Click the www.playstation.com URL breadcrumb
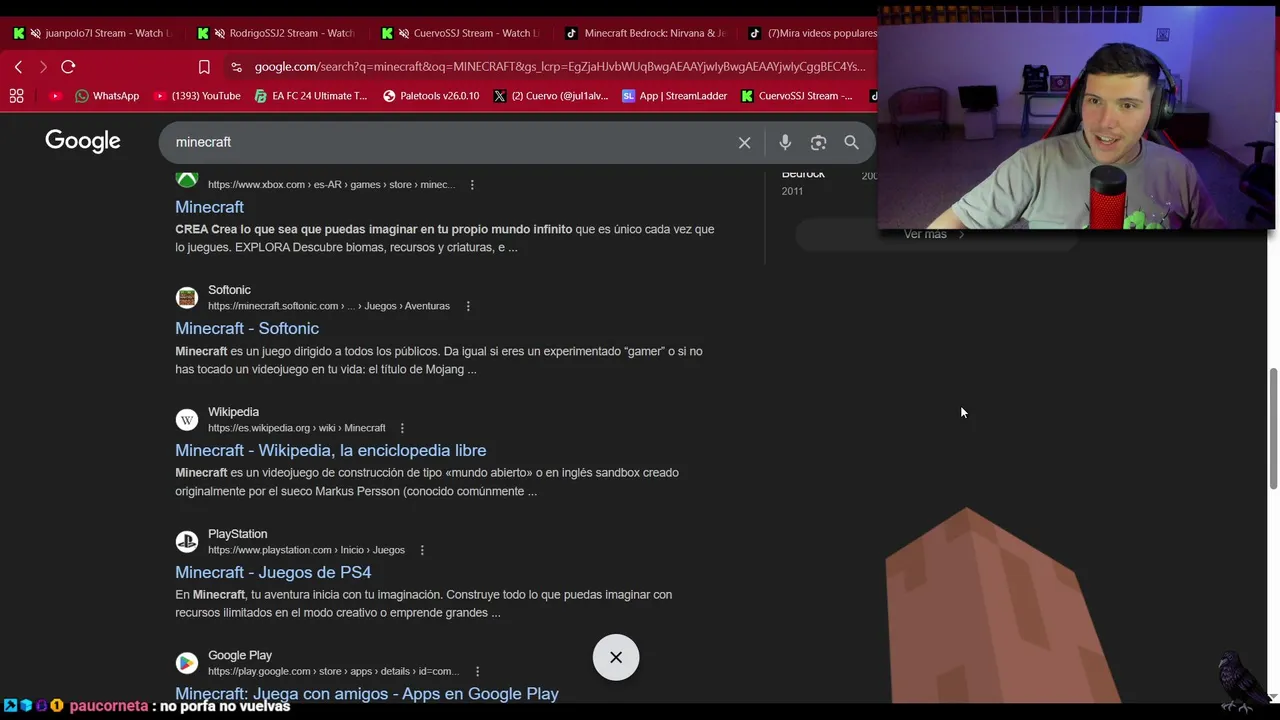The width and height of the screenshot is (1280, 720). [x=306, y=550]
